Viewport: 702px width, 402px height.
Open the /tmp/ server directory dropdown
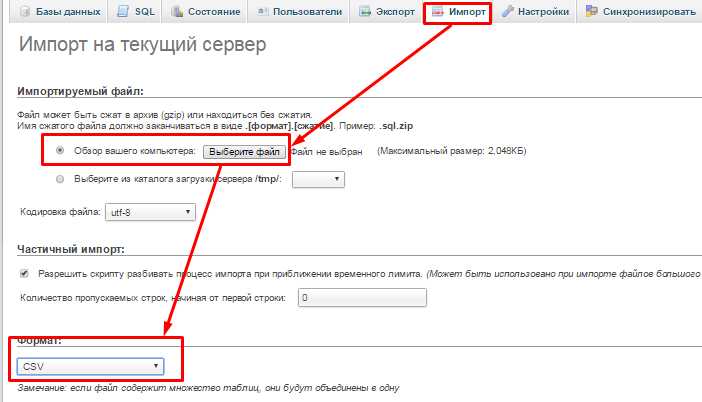click(x=318, y=179)
